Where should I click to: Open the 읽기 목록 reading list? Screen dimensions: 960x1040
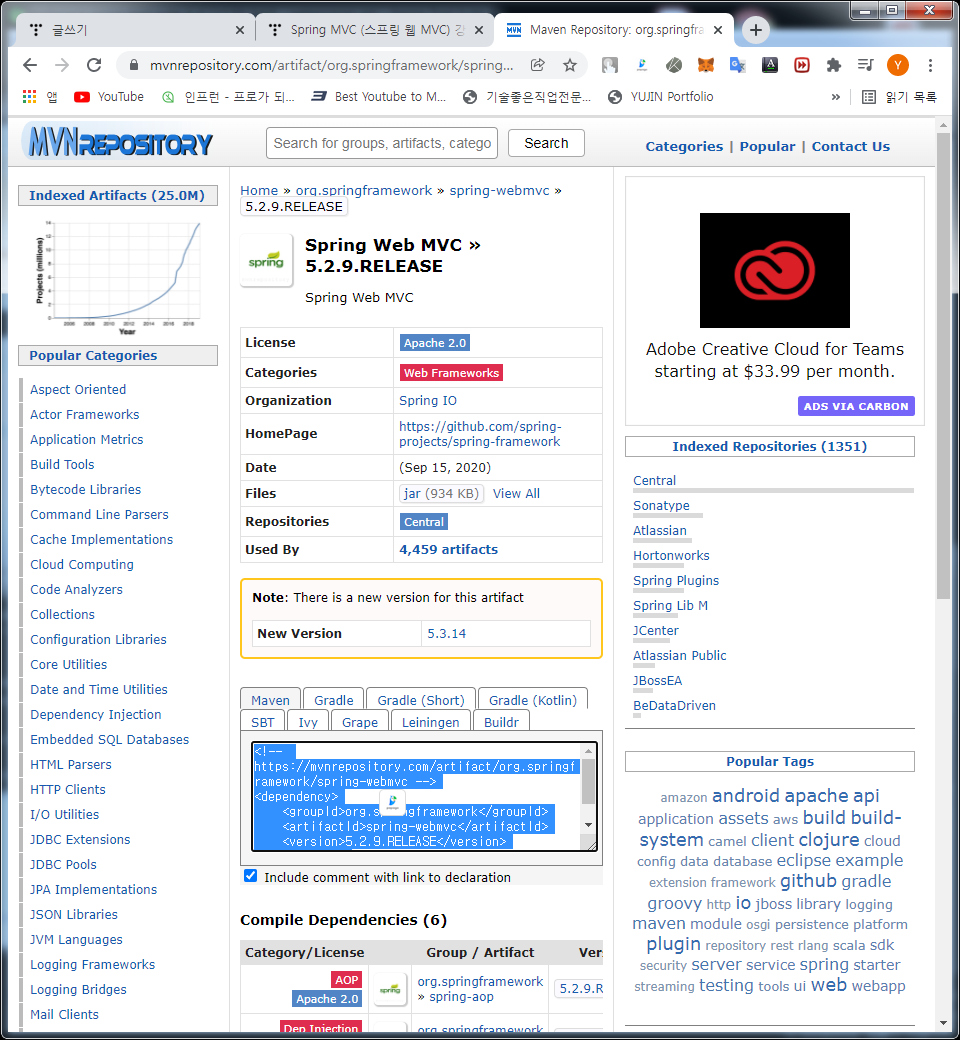coord(899,97)
